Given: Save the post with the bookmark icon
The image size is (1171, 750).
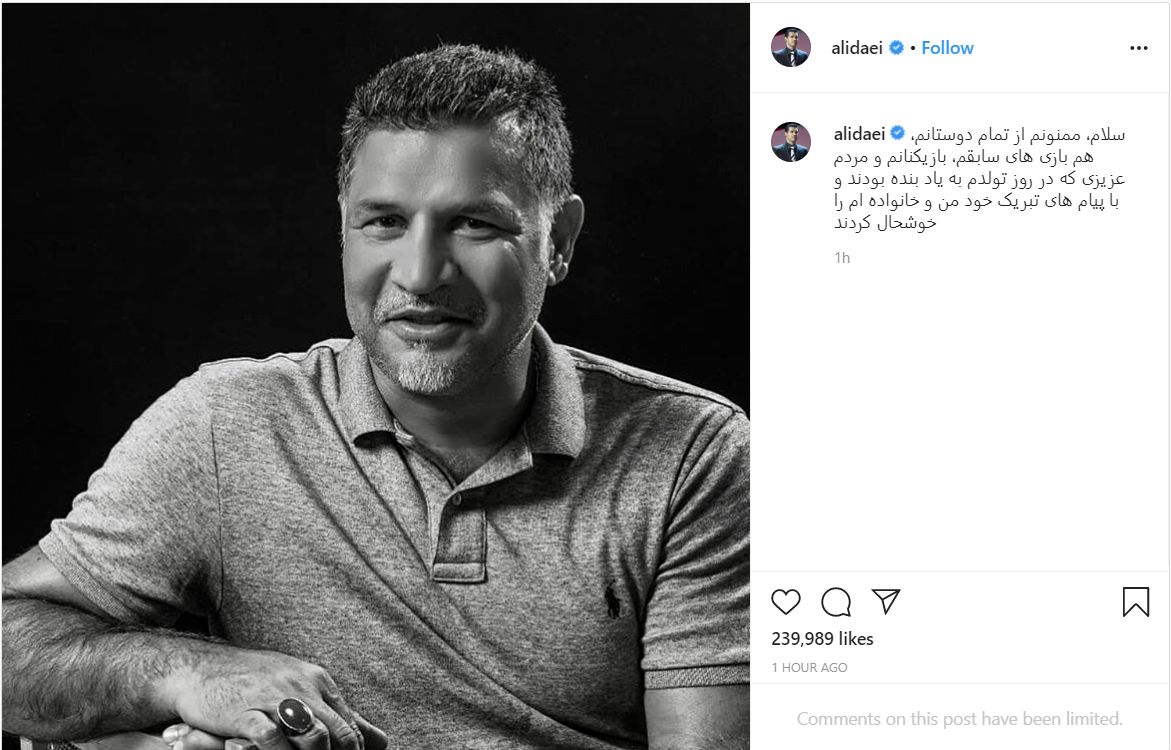Looking at the screenshot, I should [x=1135, y=601].
